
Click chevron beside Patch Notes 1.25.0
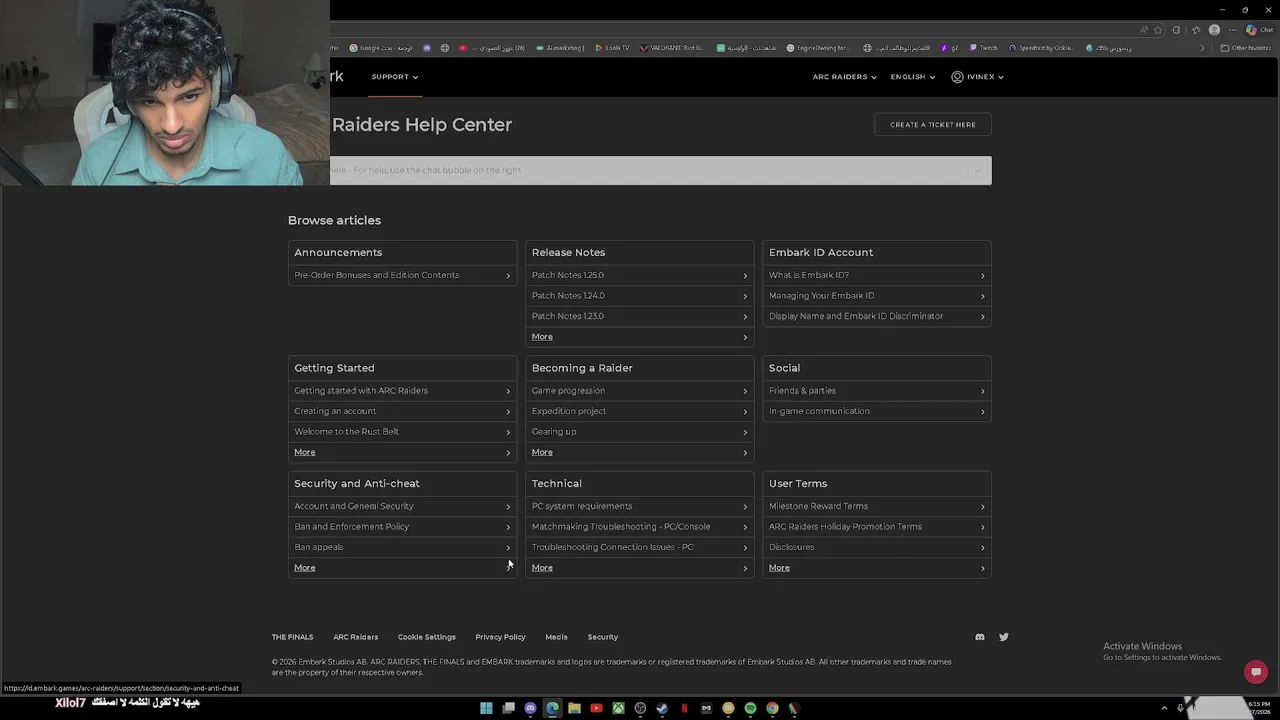click(745, 275)
